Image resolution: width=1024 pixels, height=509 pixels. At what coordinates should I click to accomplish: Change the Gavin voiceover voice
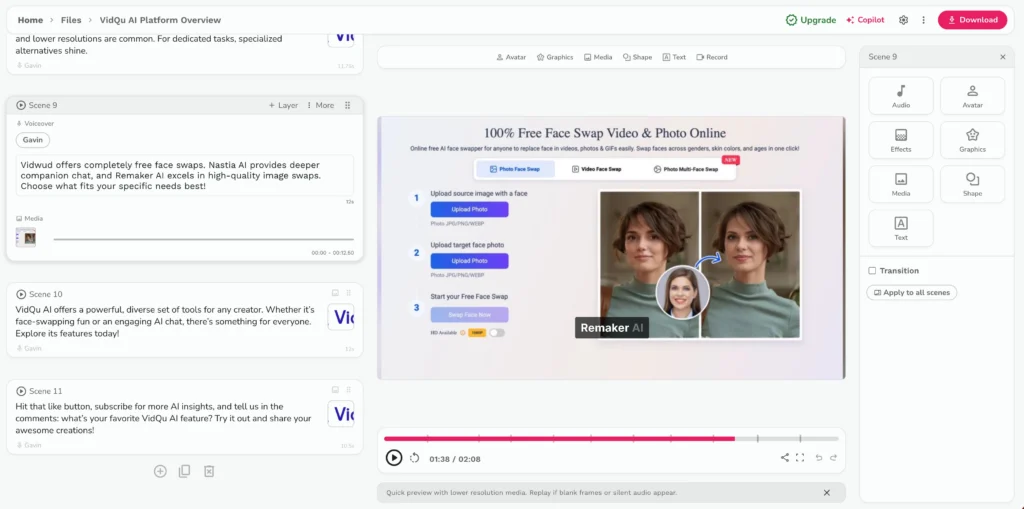pos(33,140)
